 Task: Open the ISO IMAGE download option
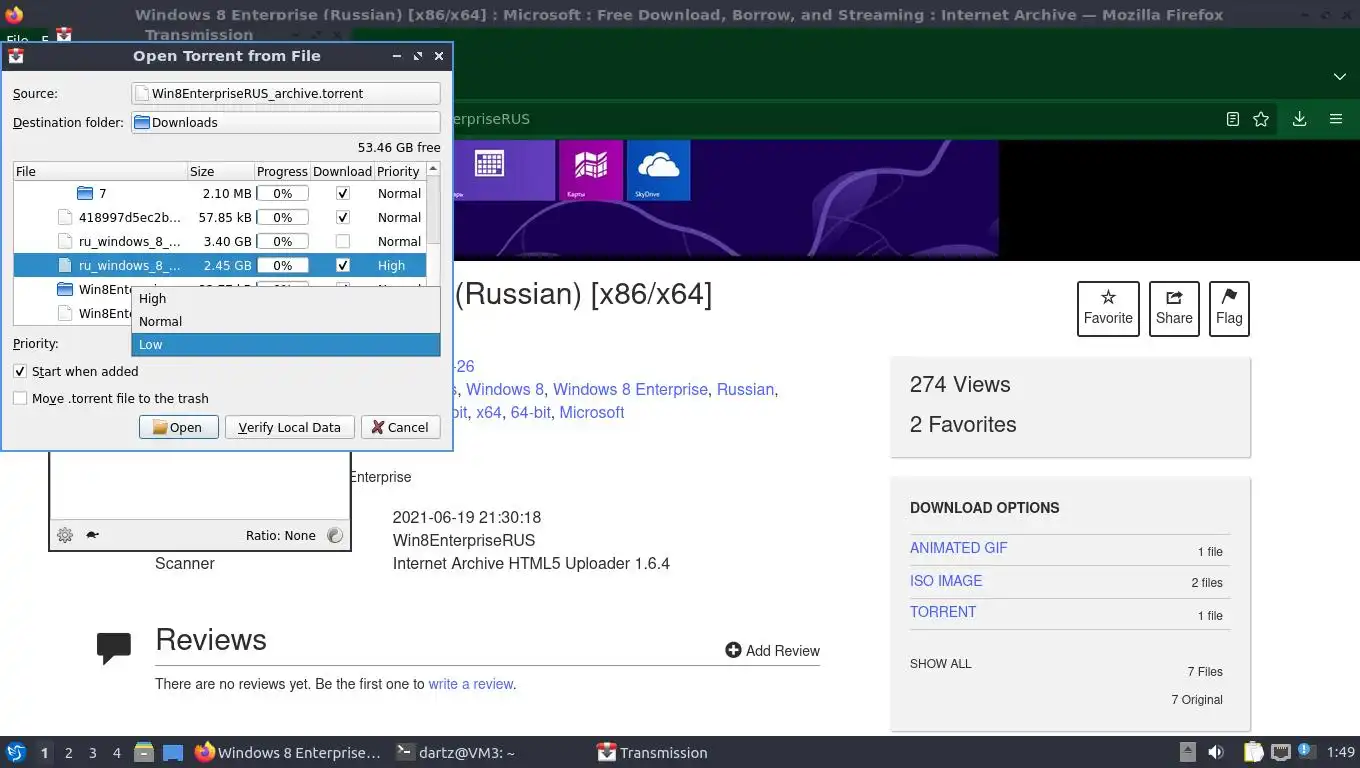tap(946, 581)
